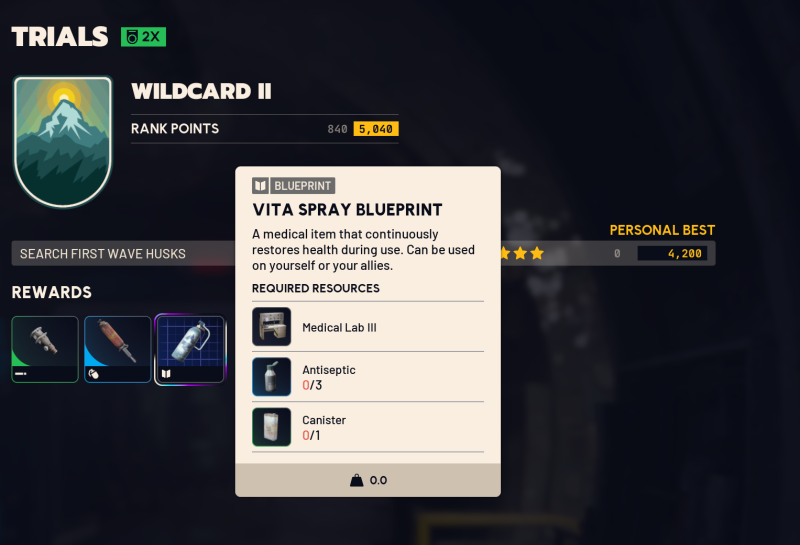Click the Wildcard II mountain badge
This screenshot has width=800, height=545.
pos(63,141)
